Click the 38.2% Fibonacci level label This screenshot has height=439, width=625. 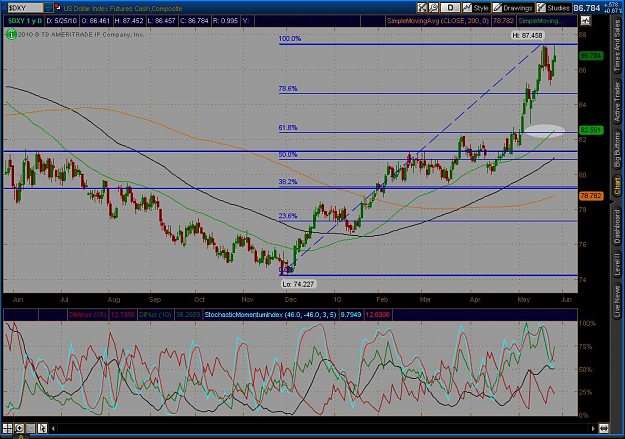coord(288,181)
